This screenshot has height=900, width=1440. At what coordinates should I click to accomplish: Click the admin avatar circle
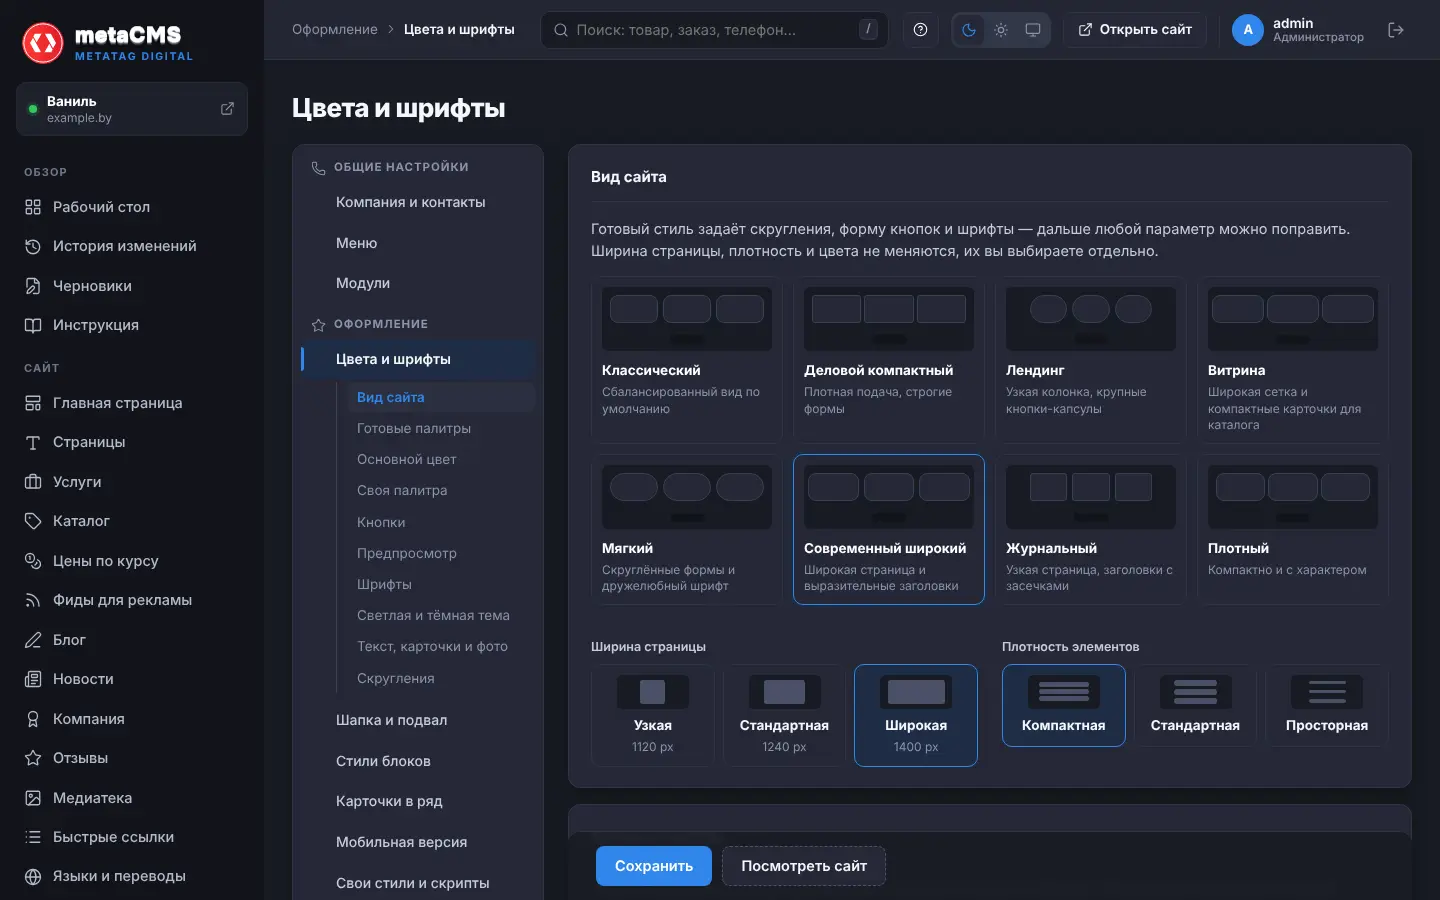click(1248, 30)
